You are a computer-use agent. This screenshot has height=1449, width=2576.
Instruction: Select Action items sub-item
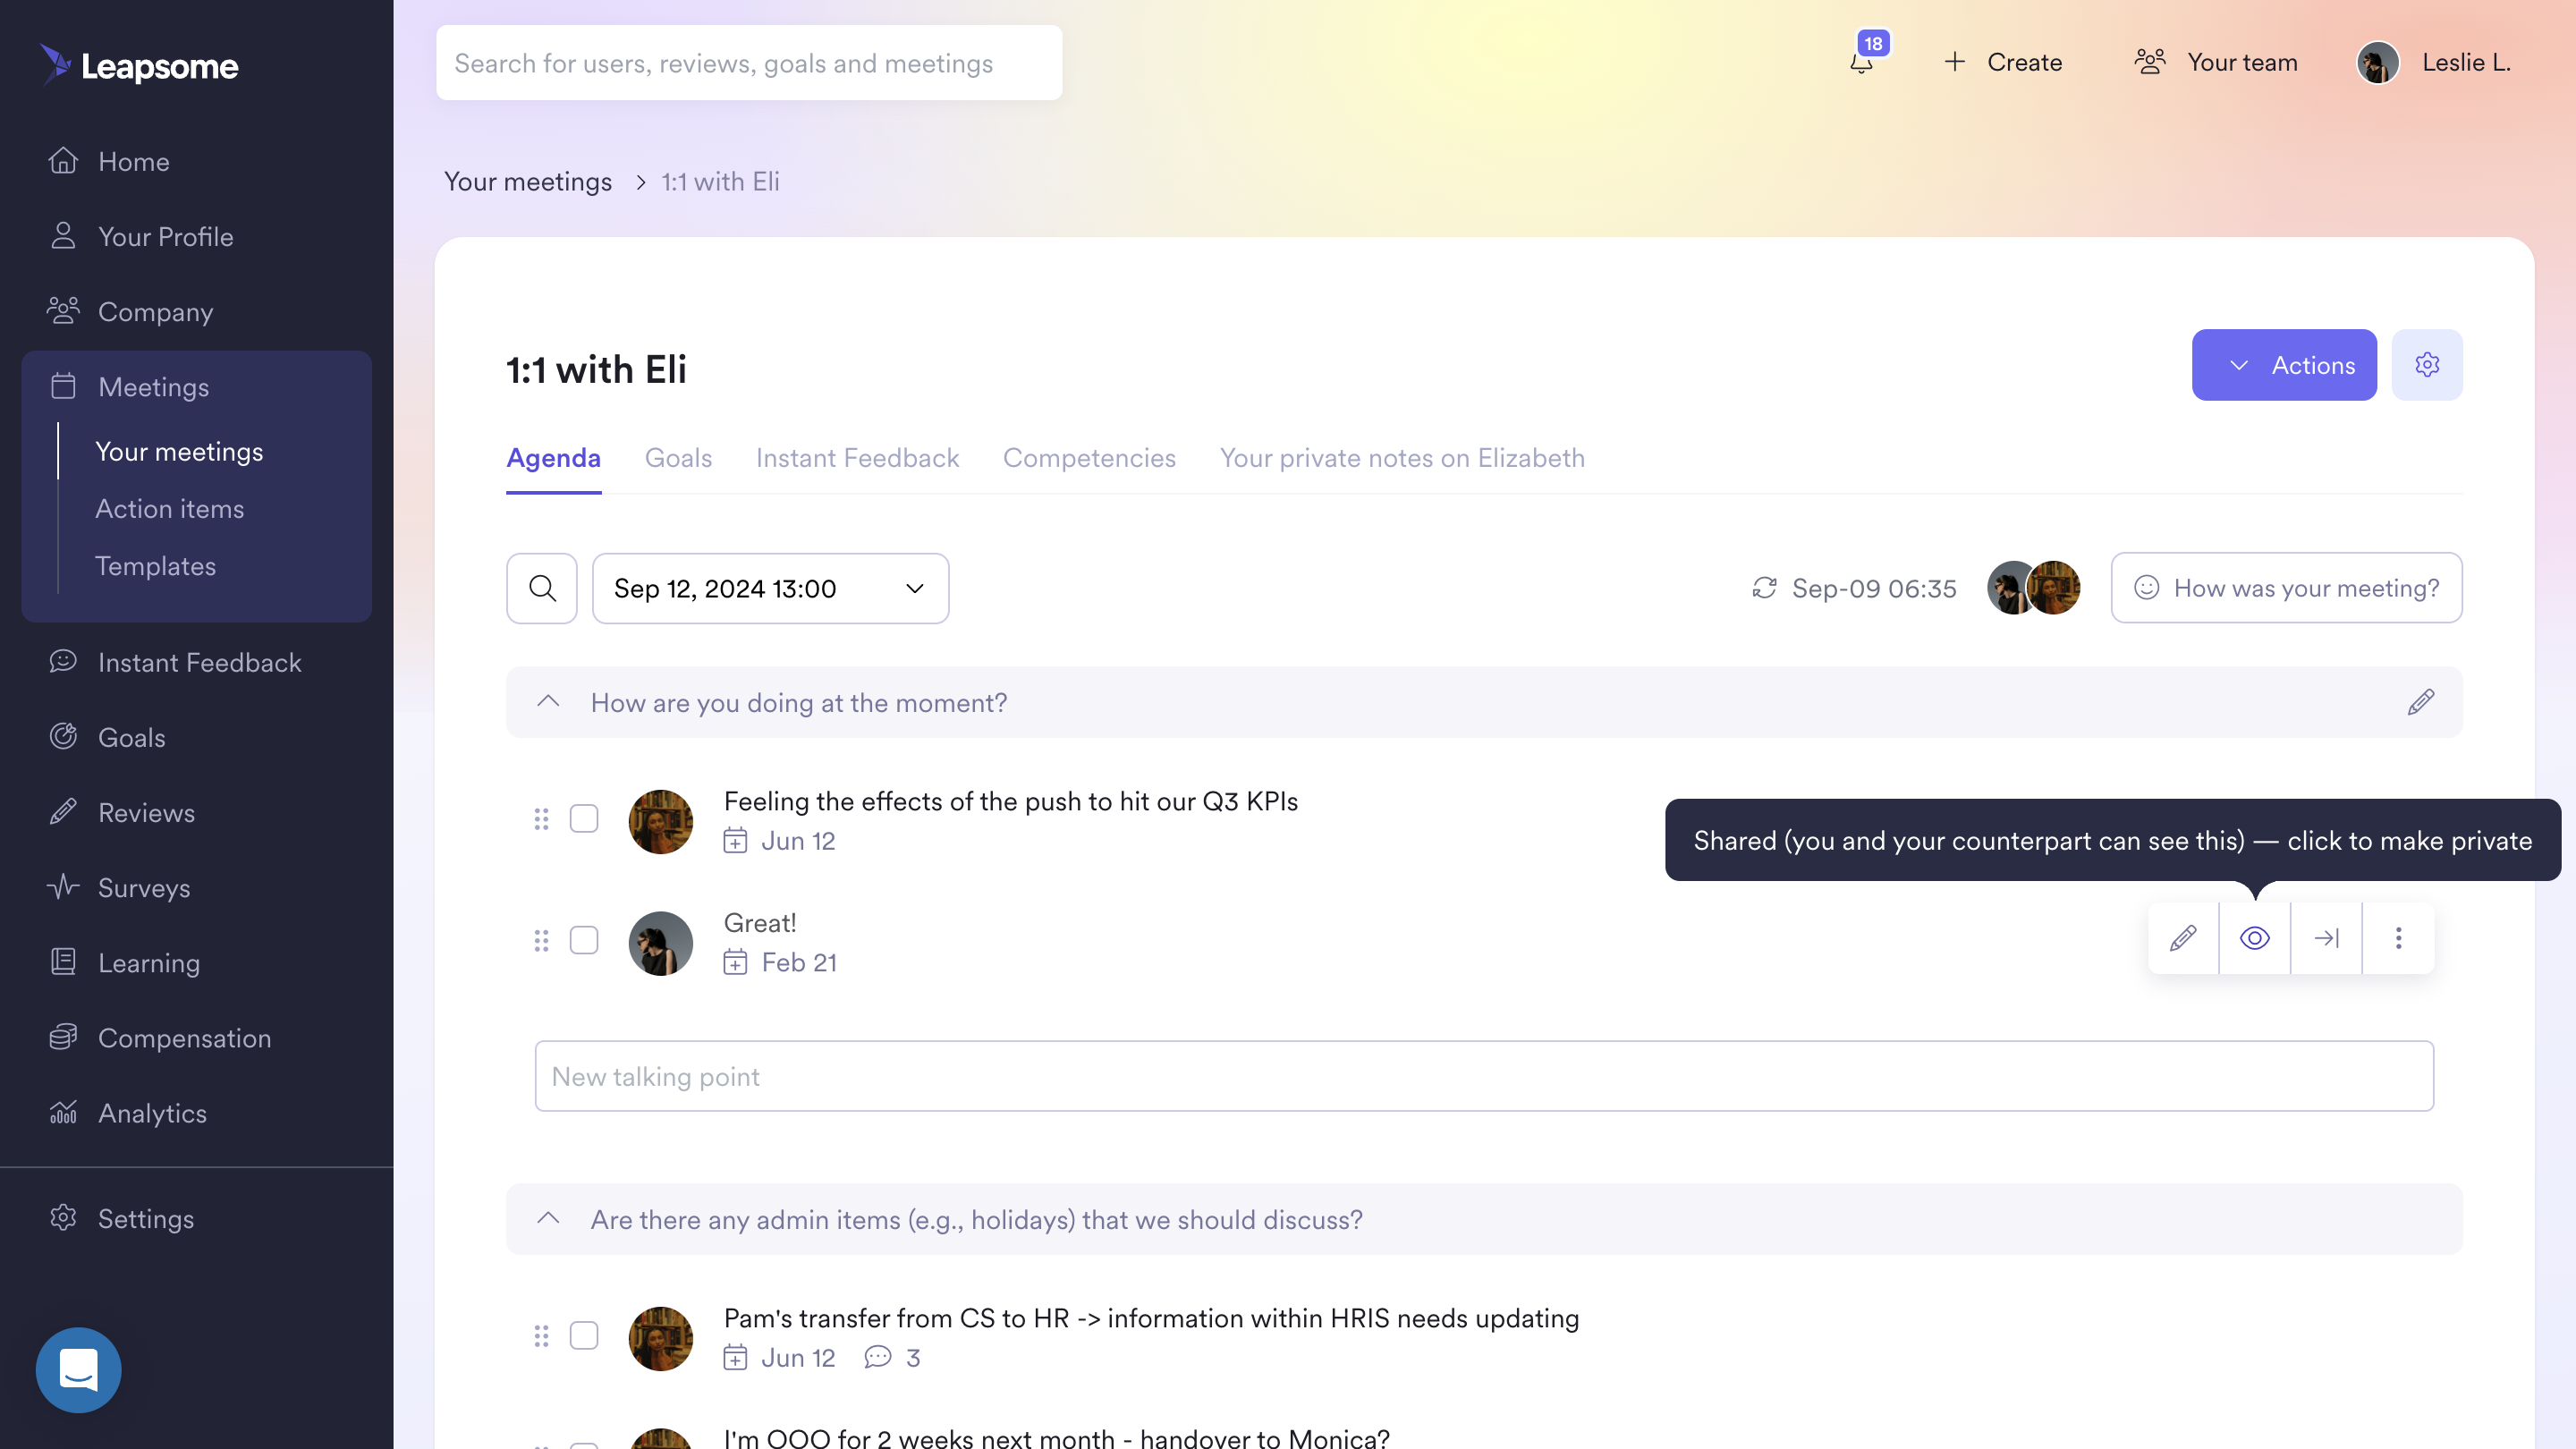[x=169, y=508]
